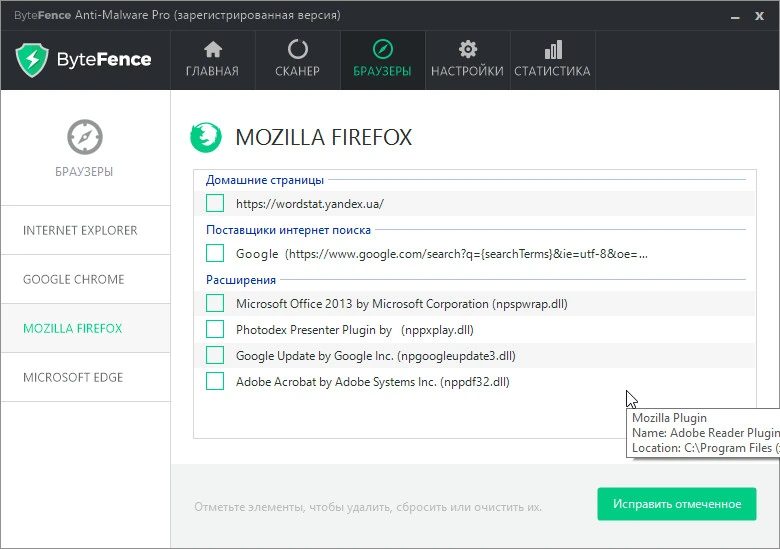The width and height of the screenshot is (780, 549).
Task: Switch to the Сканер tab
Action: tap(297, 60)
